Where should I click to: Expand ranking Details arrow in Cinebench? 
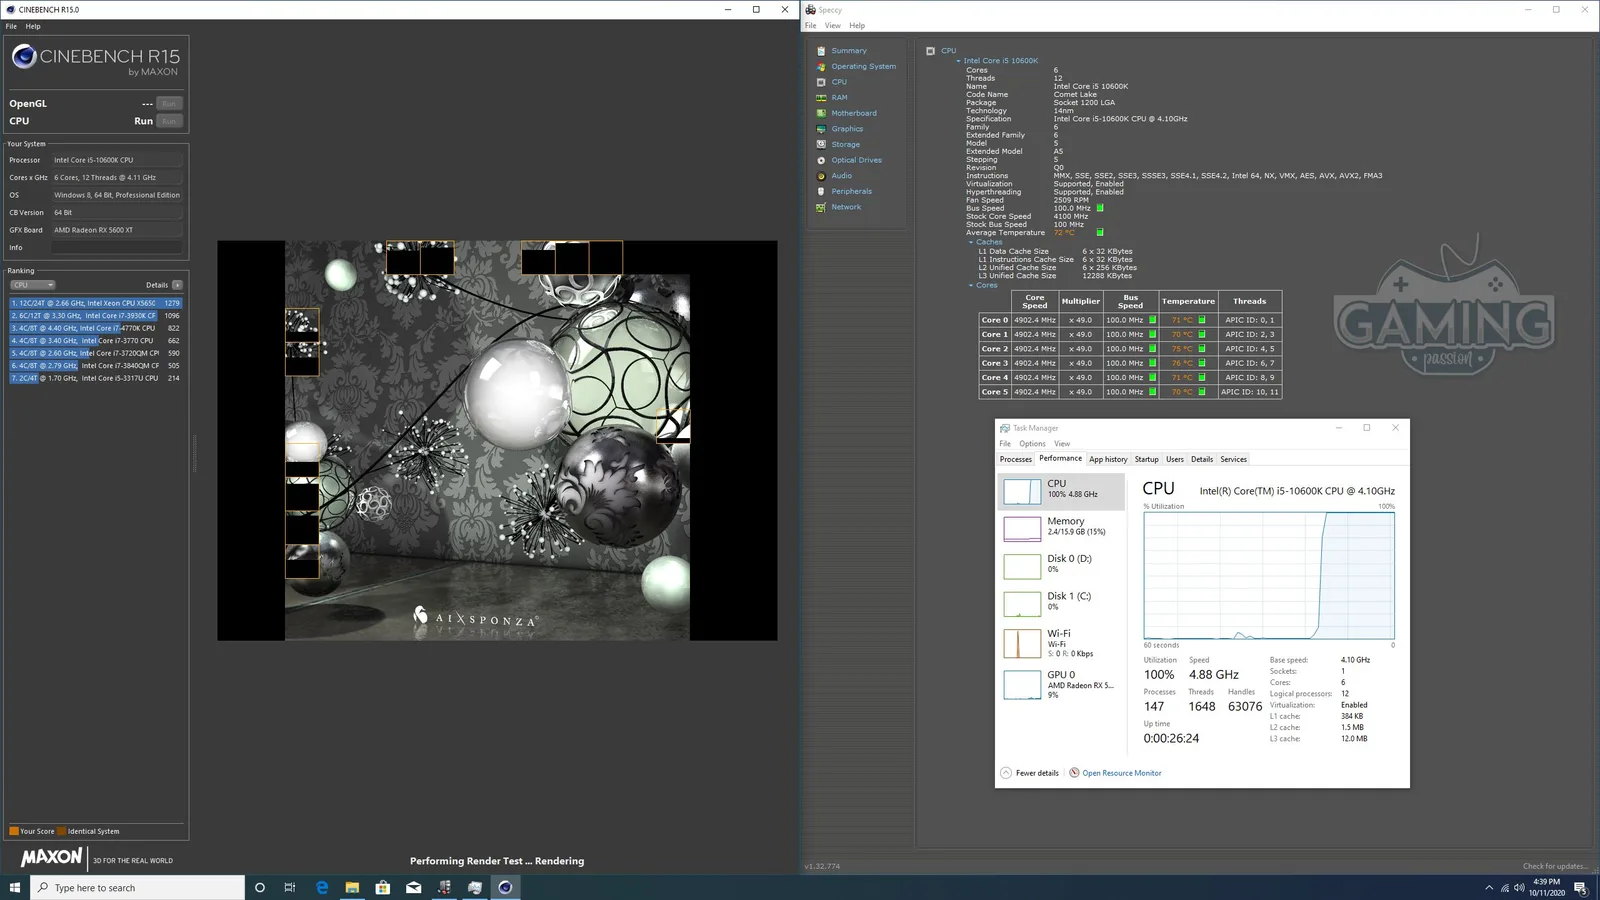click(177, 285)
